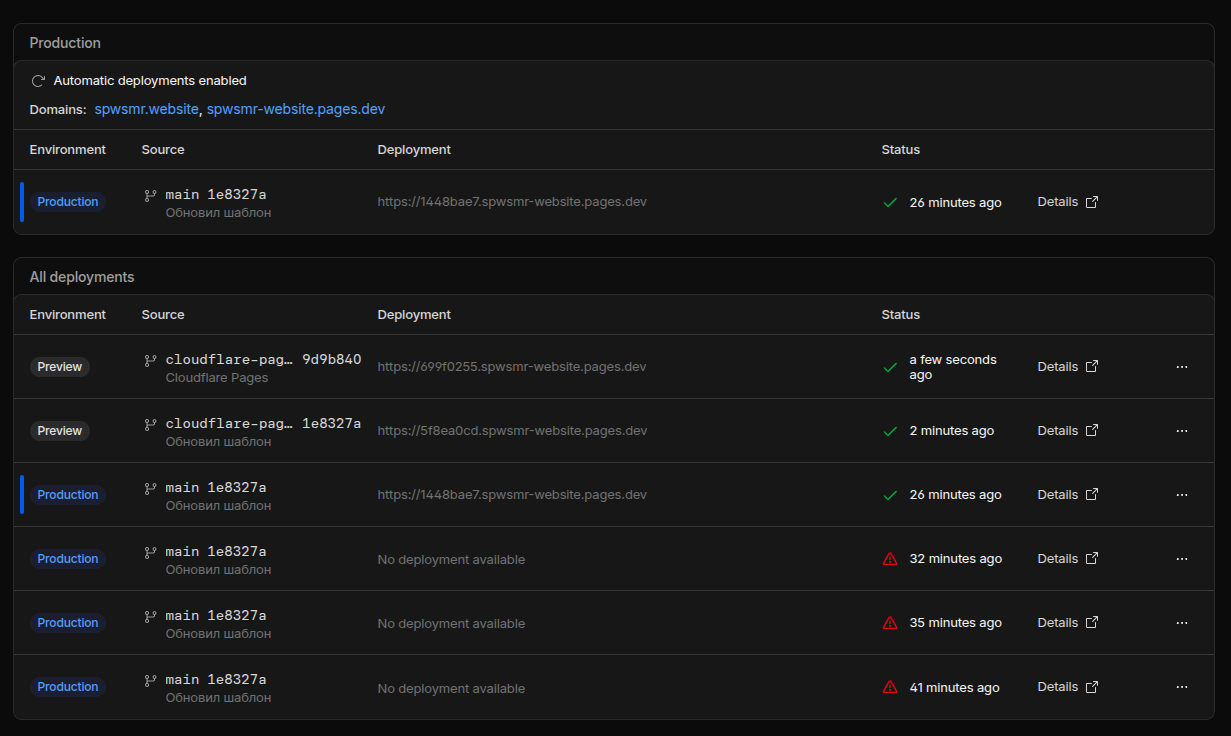This screenshot has height=736, width=1231.
Task: Click green checkmark on a few seconds ago row
Action: (x=890, y=367)
